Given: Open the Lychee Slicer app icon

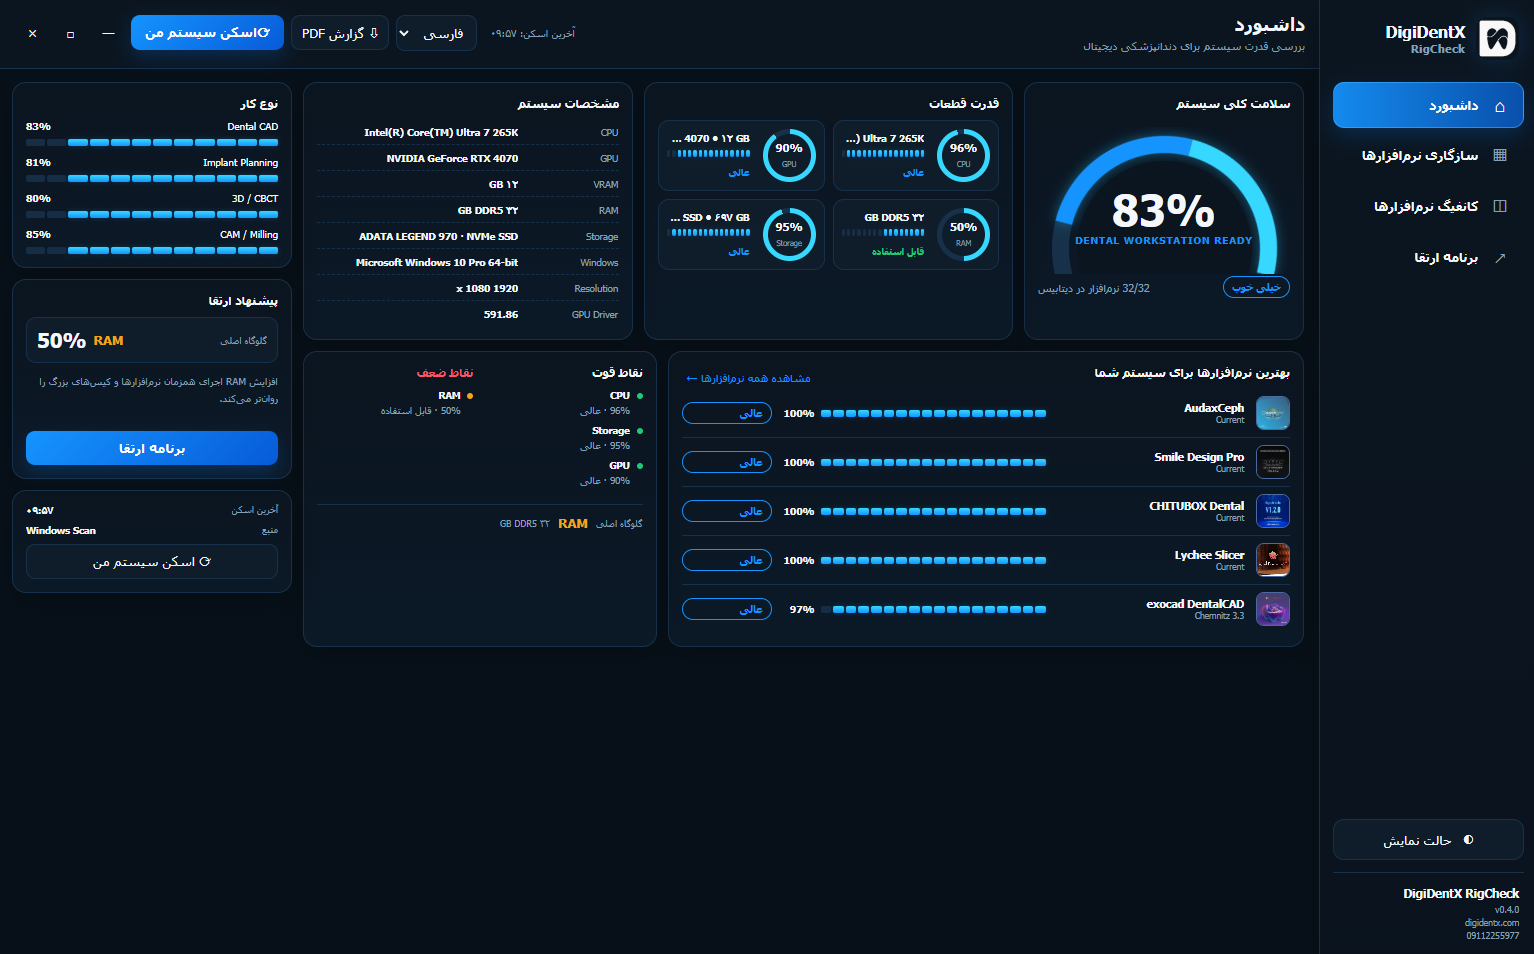Looking at the screenshot, I should 1273,560.
